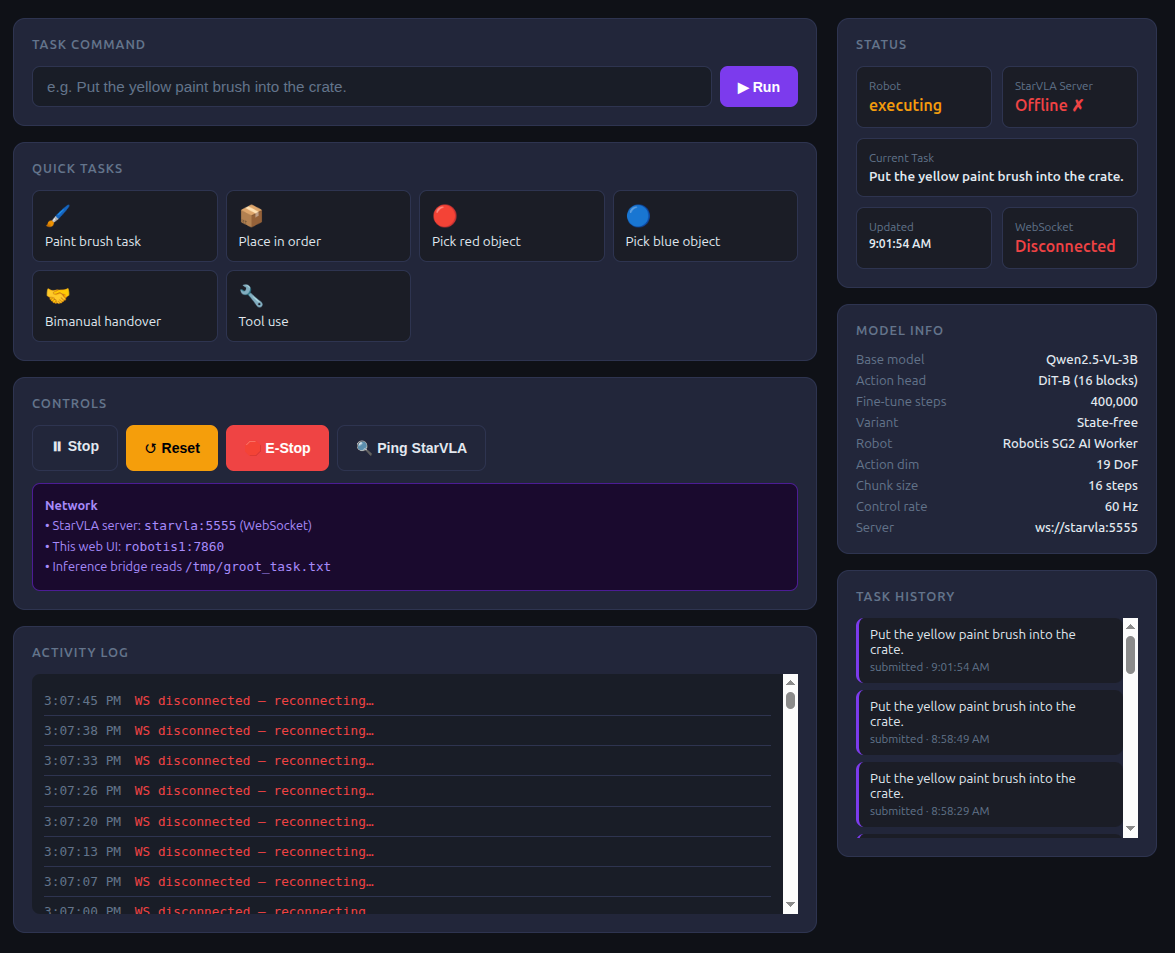This screenshot has height=953, width=1175.
Task: Click the magnifier icon in Ping StarVLA
Action: tap(364, 448)
